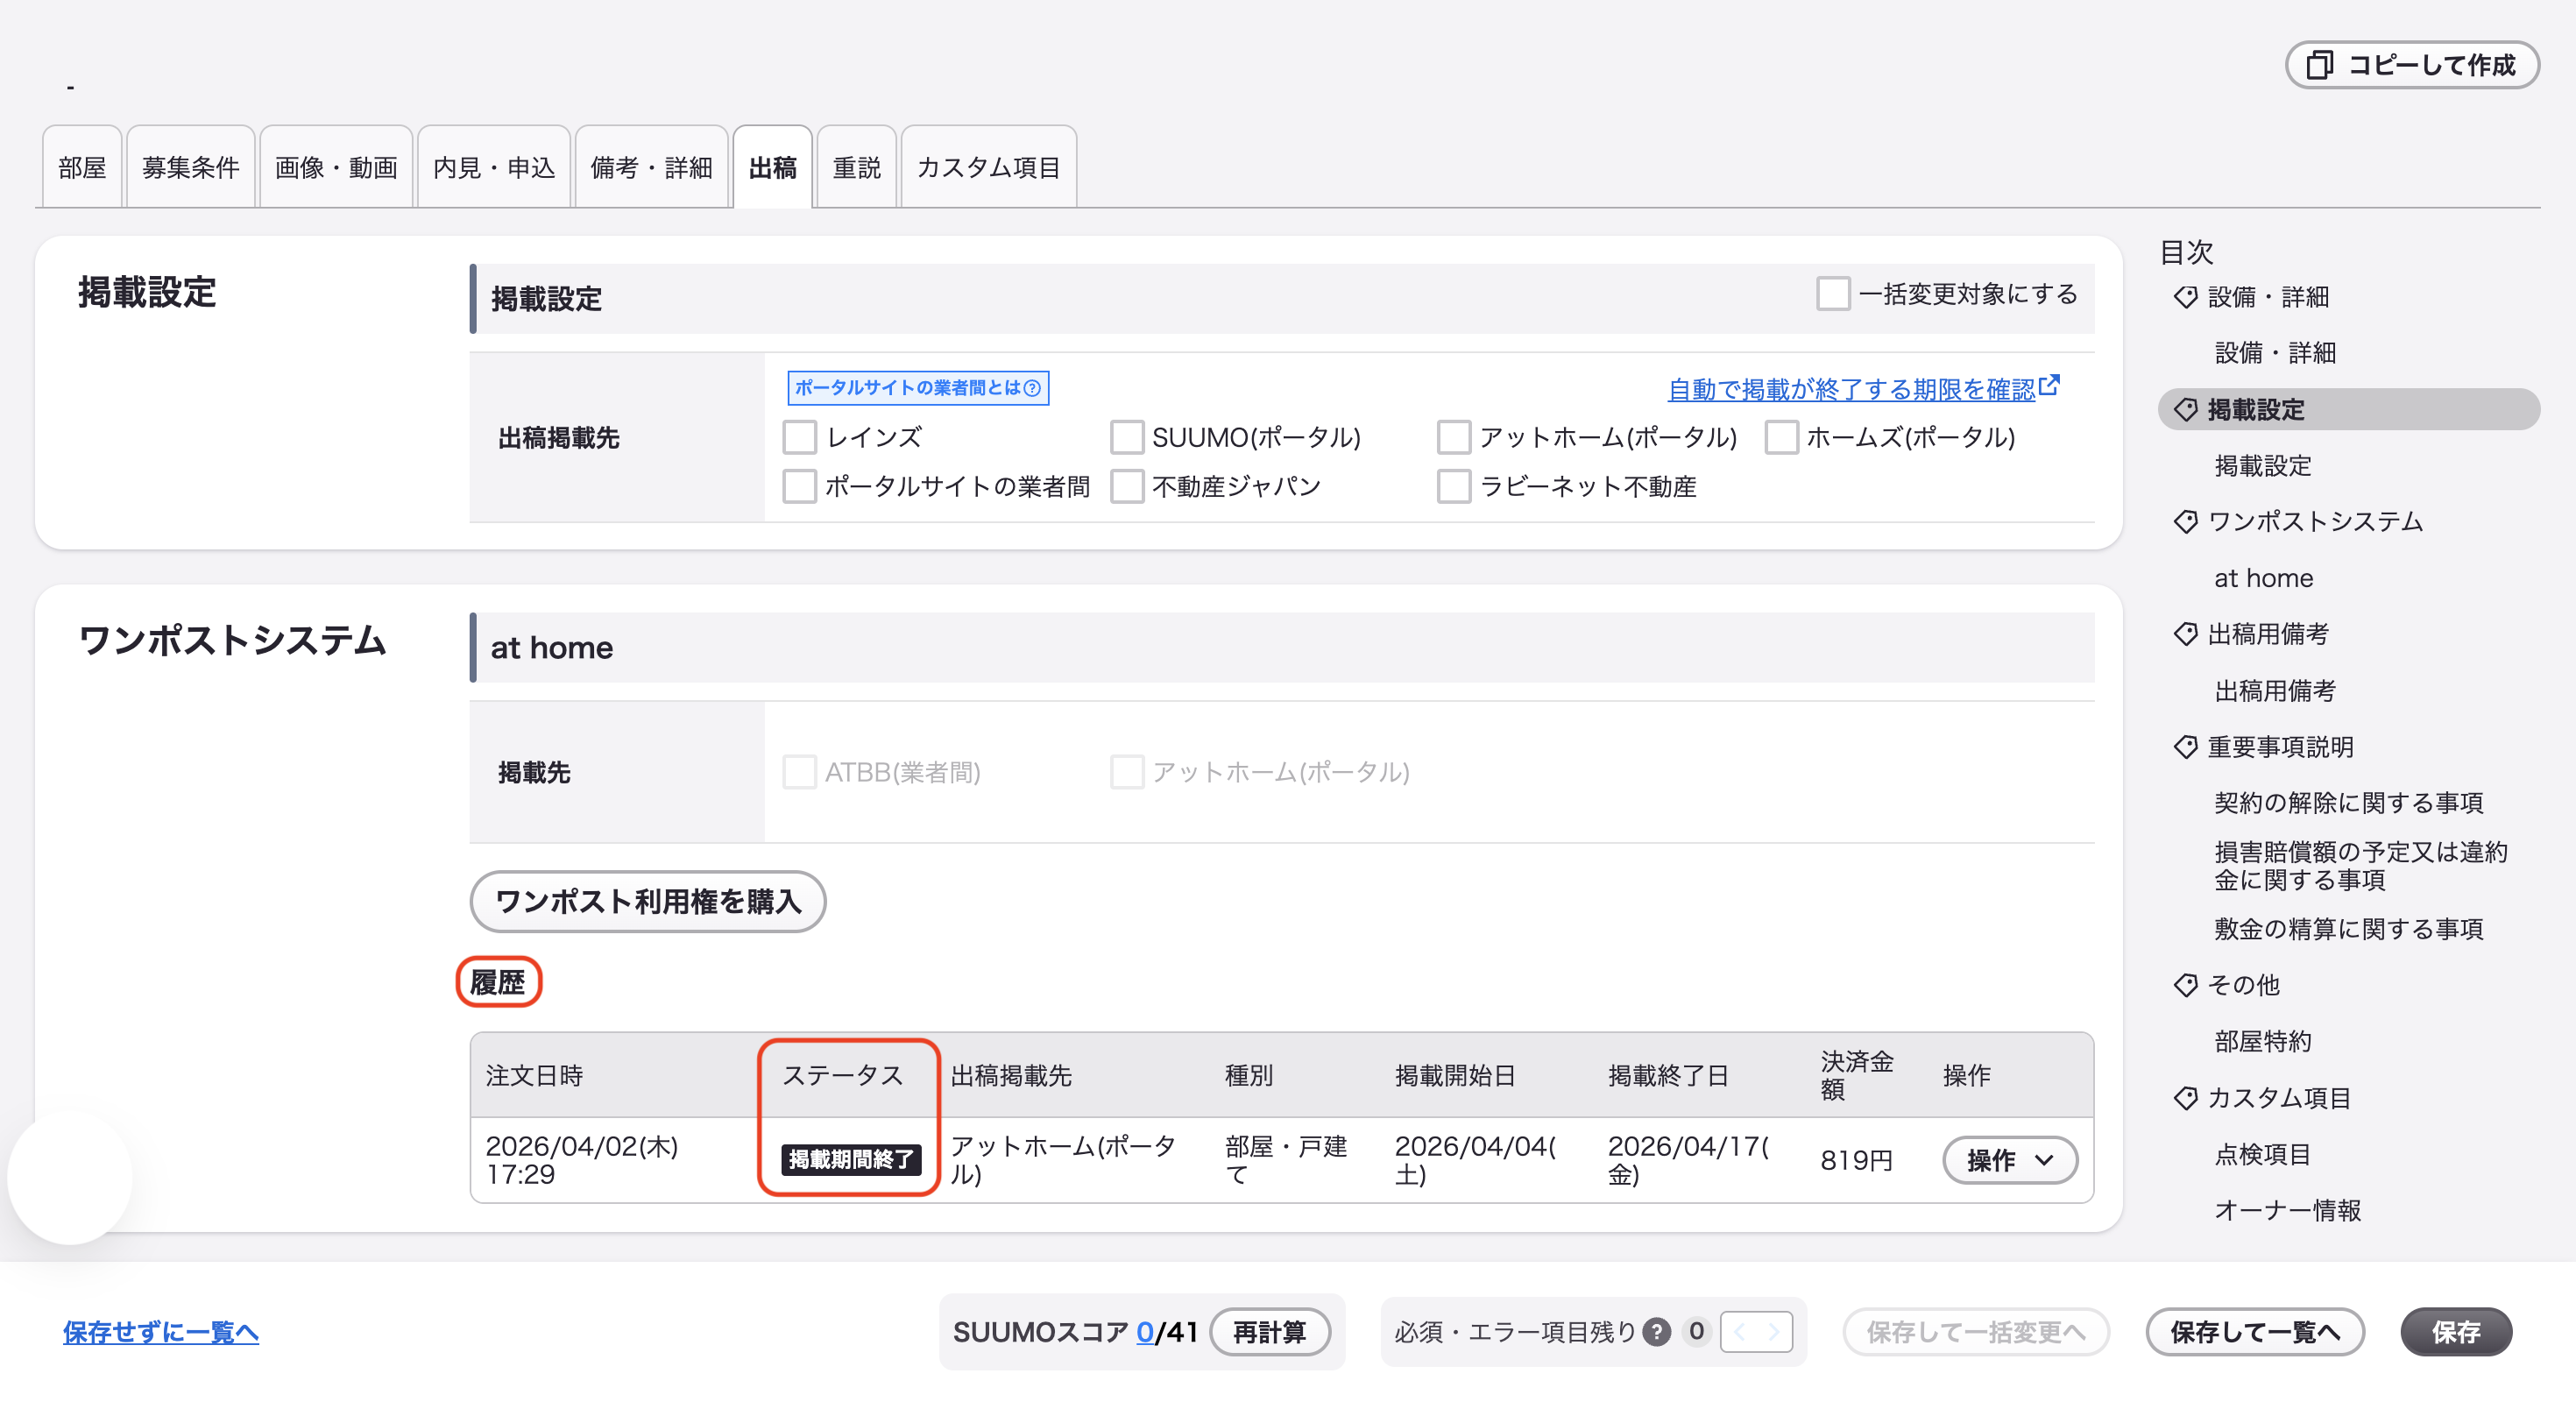Screen dimensions: 2576x1402
Task: Open 自動で掲載が終了する期限を確認 link
Action: (1852, 389)
